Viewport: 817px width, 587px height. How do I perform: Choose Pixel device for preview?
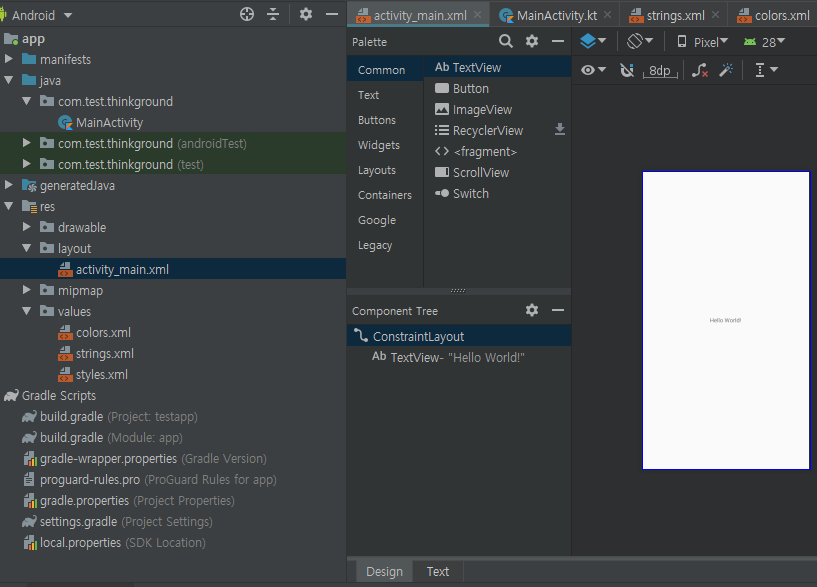pos(702,42)
